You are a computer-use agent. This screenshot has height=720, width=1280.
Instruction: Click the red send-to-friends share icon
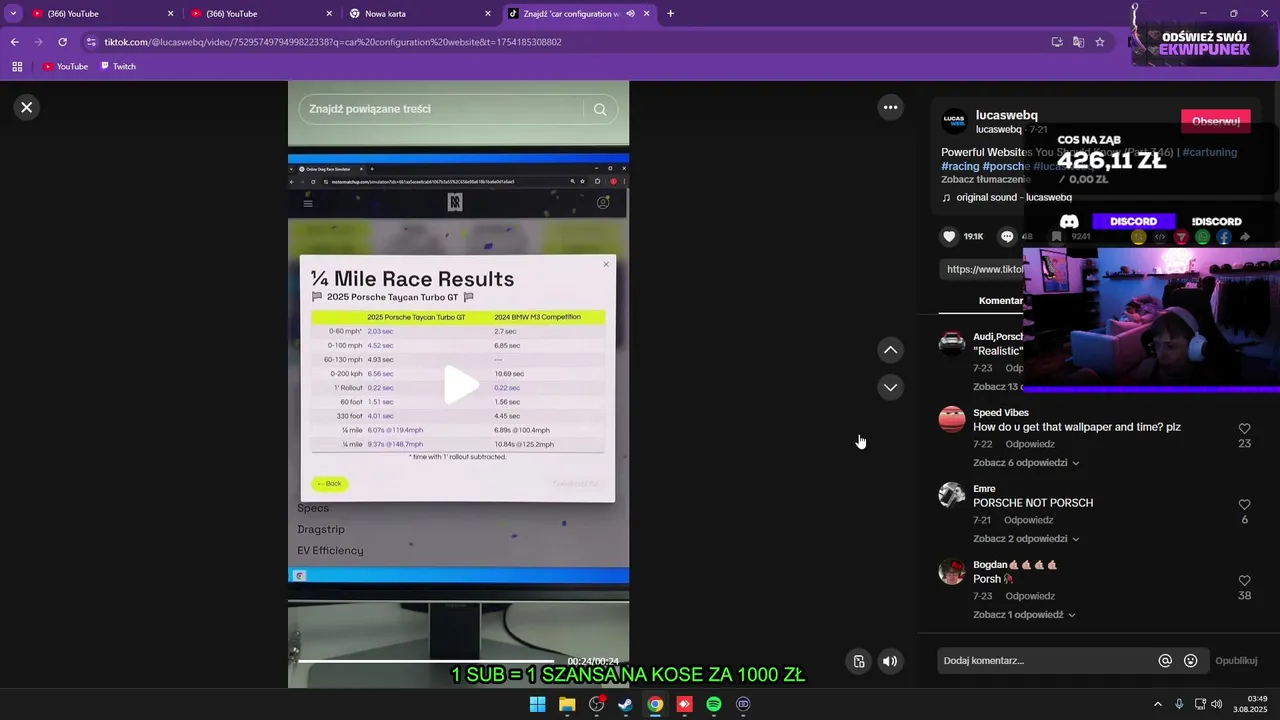(x=1181, y=237)
